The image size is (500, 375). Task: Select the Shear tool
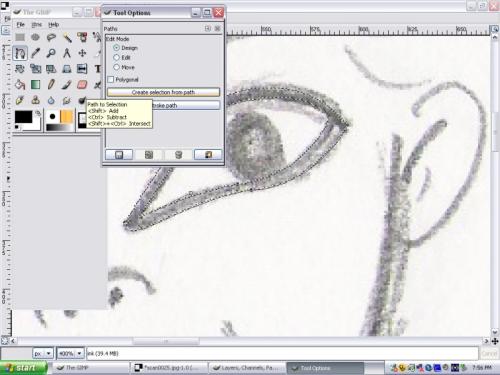pyautogui.click(x=51, y=69)
